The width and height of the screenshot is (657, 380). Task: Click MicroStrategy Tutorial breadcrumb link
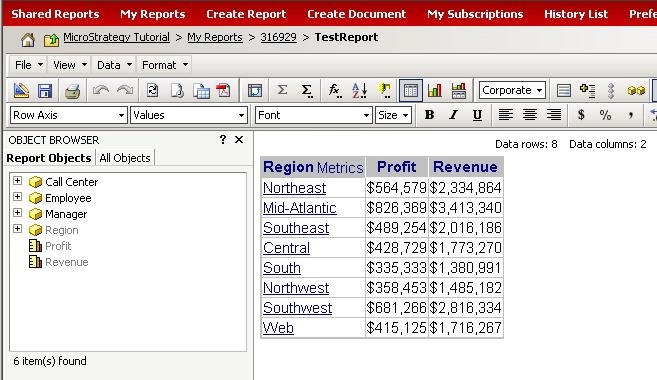point(116,37)
